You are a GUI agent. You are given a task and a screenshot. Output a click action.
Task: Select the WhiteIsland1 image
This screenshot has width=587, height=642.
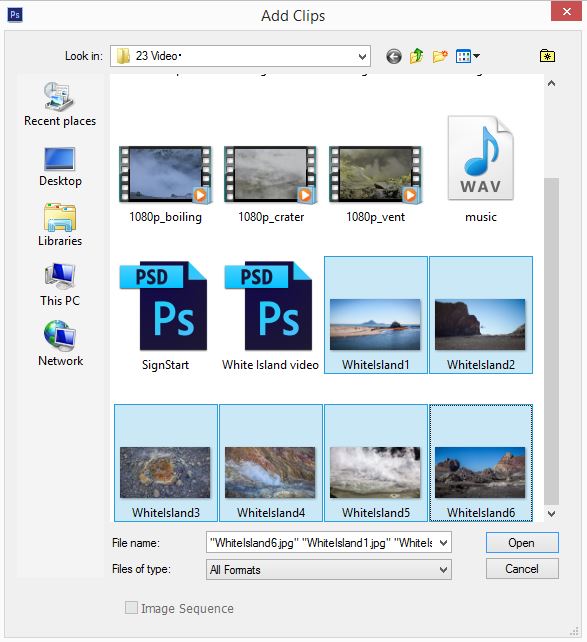pos(376,315)
